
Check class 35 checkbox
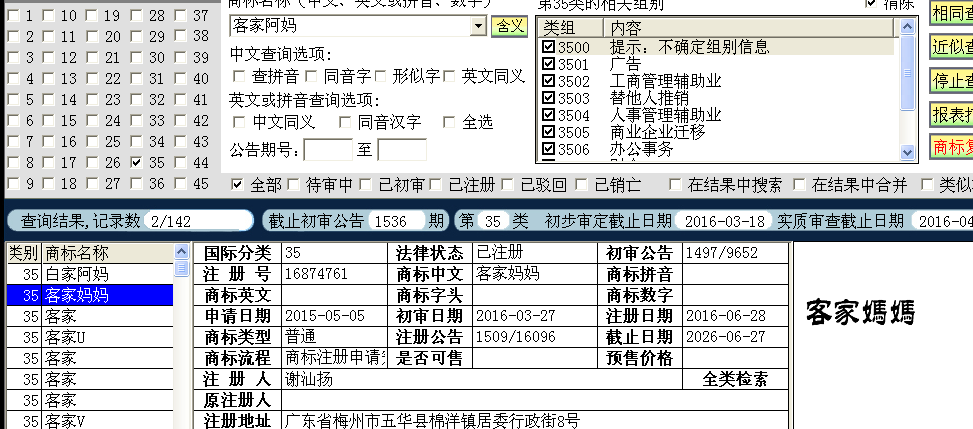pos(137,163)
